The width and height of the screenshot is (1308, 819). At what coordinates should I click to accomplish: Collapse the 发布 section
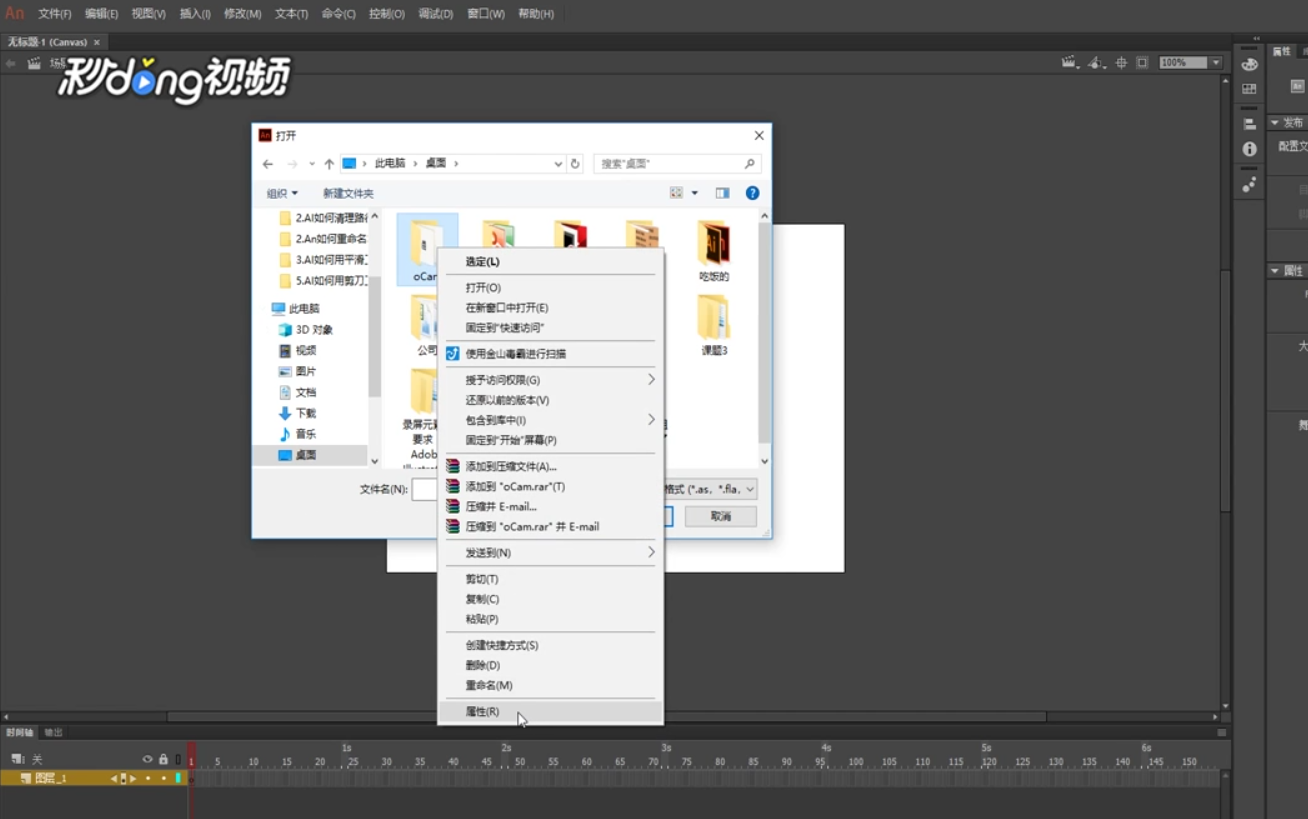click(x=1275, y=123)
